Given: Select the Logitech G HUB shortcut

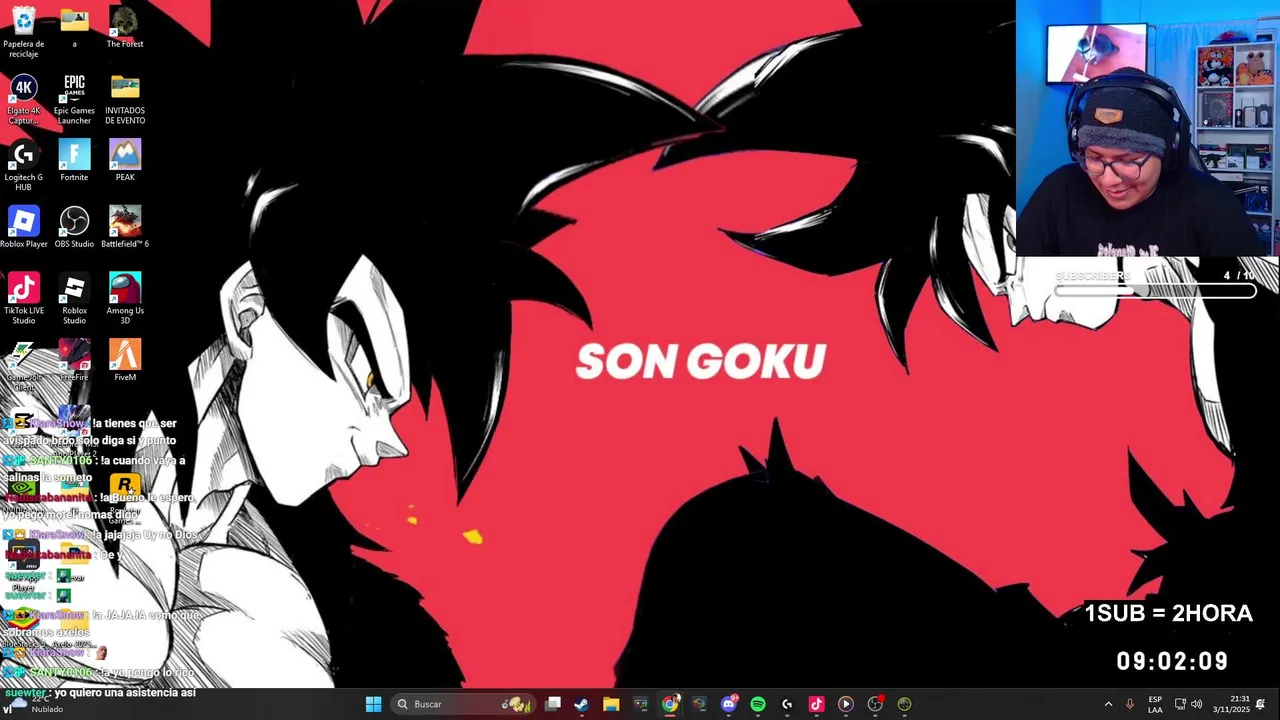Looking at the screenshot, I should 23,165.
